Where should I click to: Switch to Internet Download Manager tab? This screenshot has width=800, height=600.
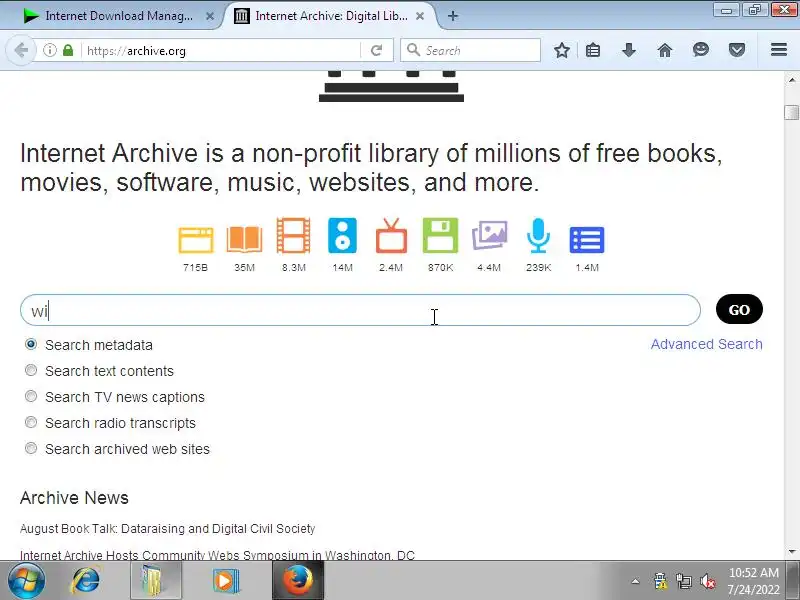pos(118,16)
